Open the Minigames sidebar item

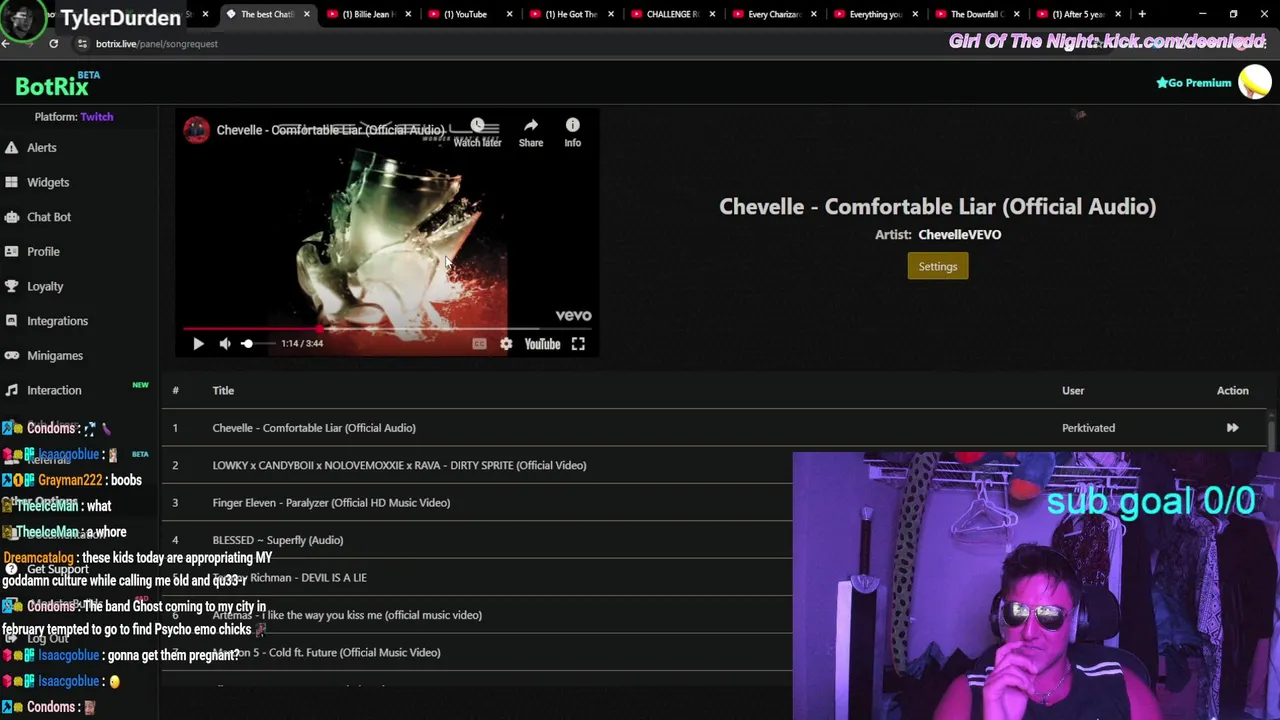click(x=55, y=356)
